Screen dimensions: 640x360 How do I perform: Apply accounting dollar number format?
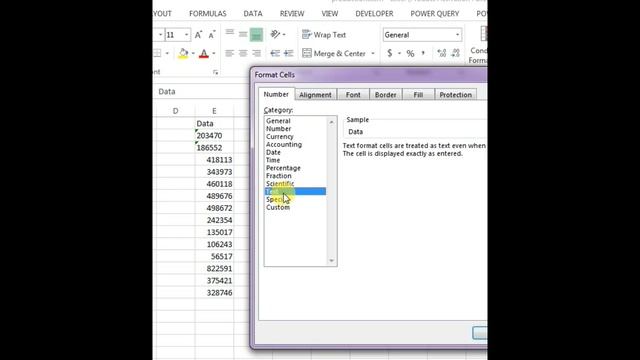pyautogui.click(x=390, y=53)
